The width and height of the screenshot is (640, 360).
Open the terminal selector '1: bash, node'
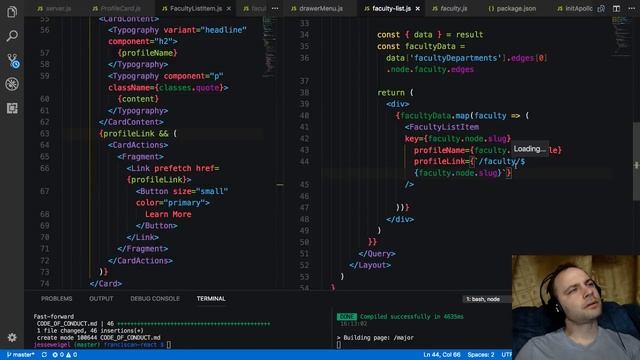[x=487, y=299]
